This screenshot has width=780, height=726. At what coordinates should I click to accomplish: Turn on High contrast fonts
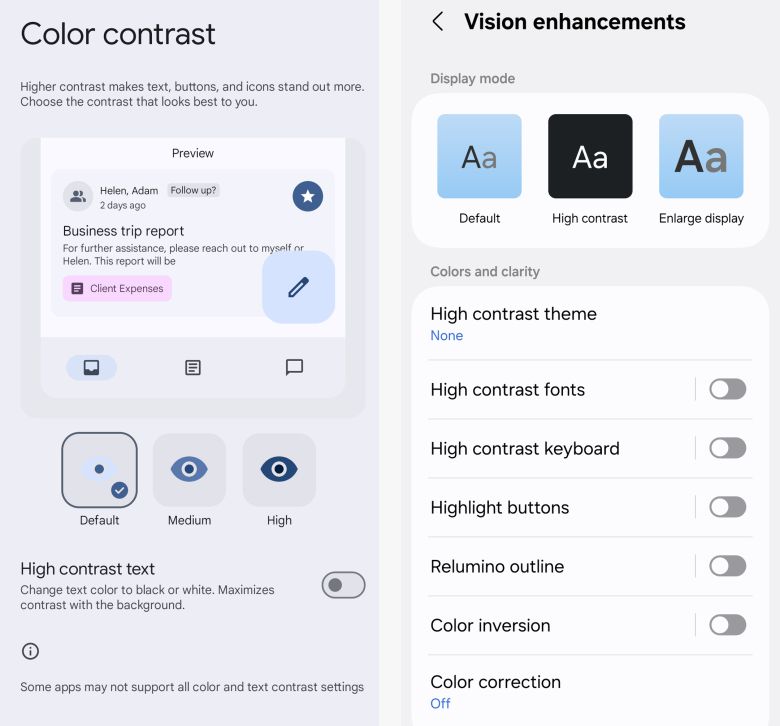[727, 389]
